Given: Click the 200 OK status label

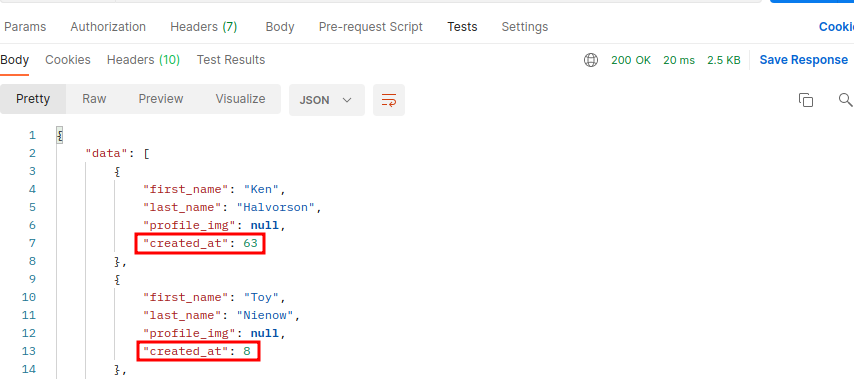Looking at the screenshot, I should coord(631,60).
